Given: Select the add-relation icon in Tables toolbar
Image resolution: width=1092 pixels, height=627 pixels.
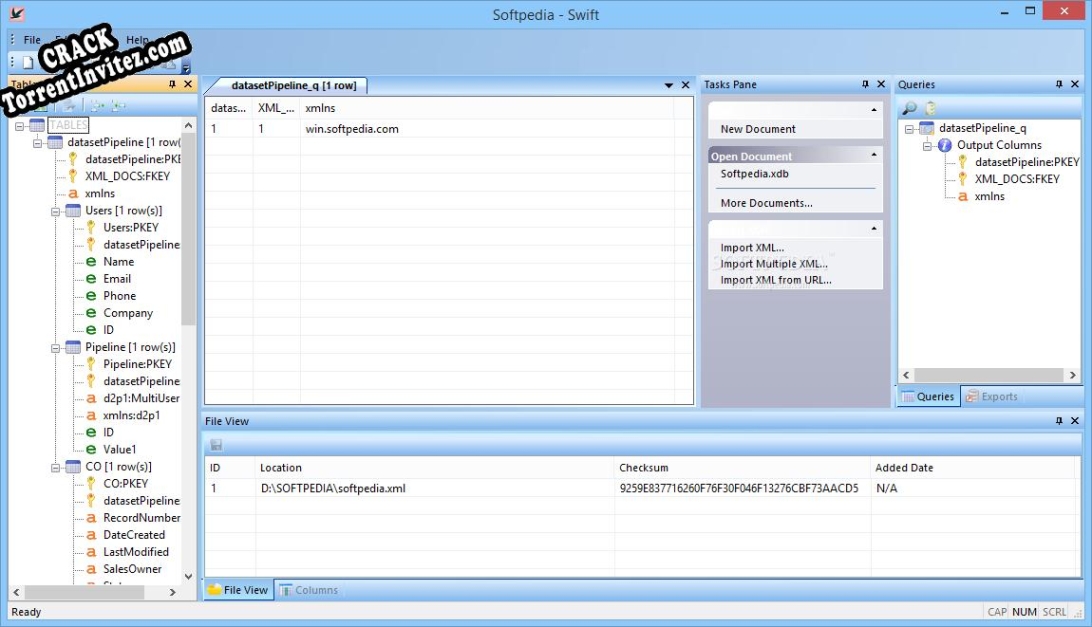Looking at the screenshot, I should (x=117, y=106).
